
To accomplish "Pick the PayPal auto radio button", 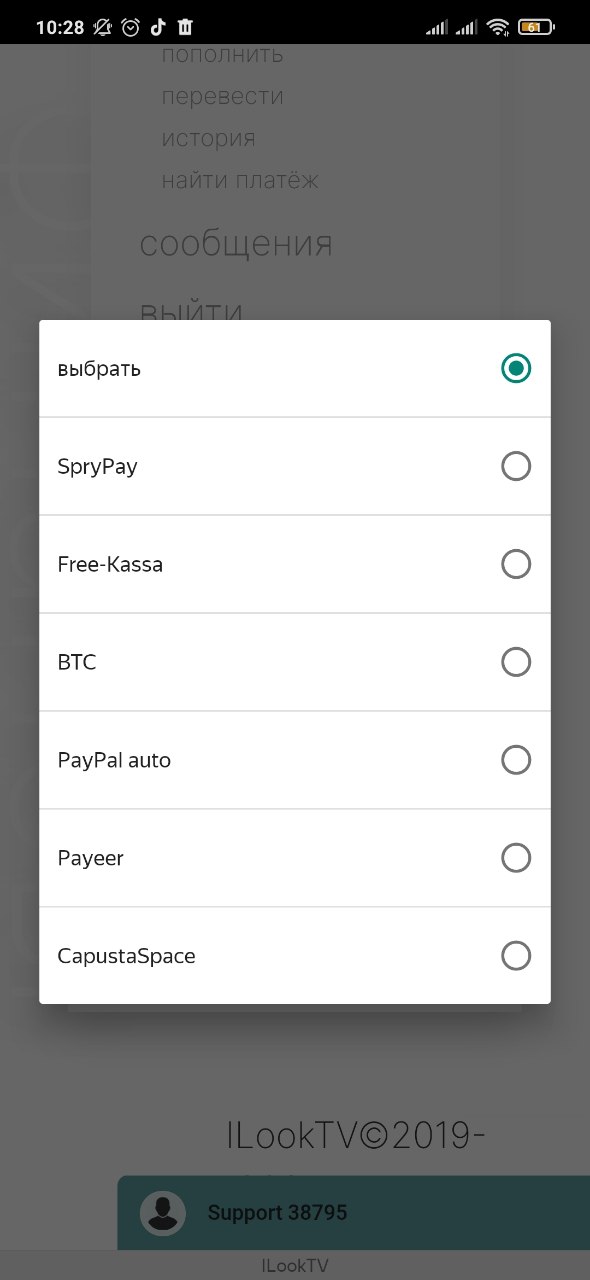I will click(516, 760).
